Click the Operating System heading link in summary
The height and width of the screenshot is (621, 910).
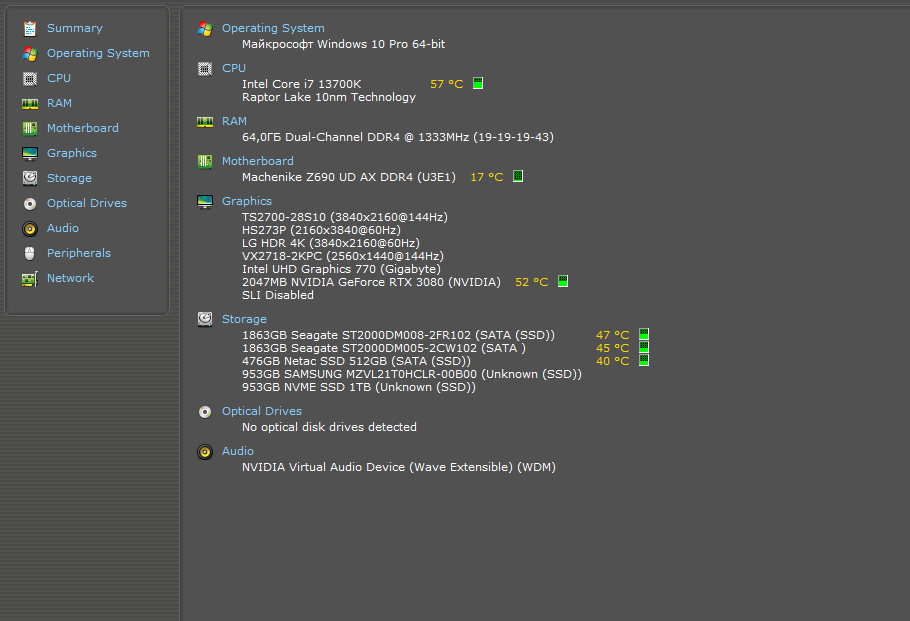(273, 28)
